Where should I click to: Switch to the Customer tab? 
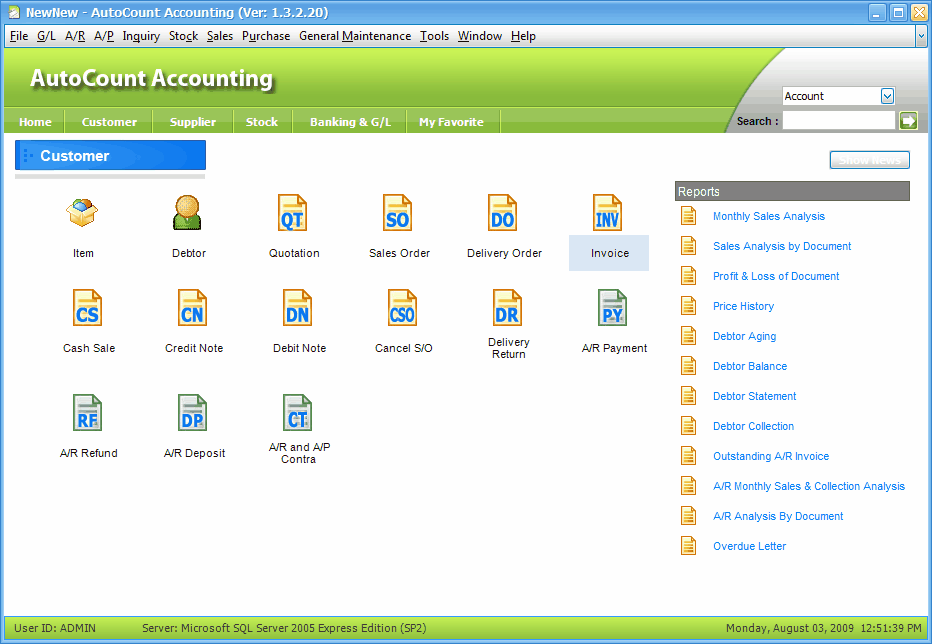point(109,122)
